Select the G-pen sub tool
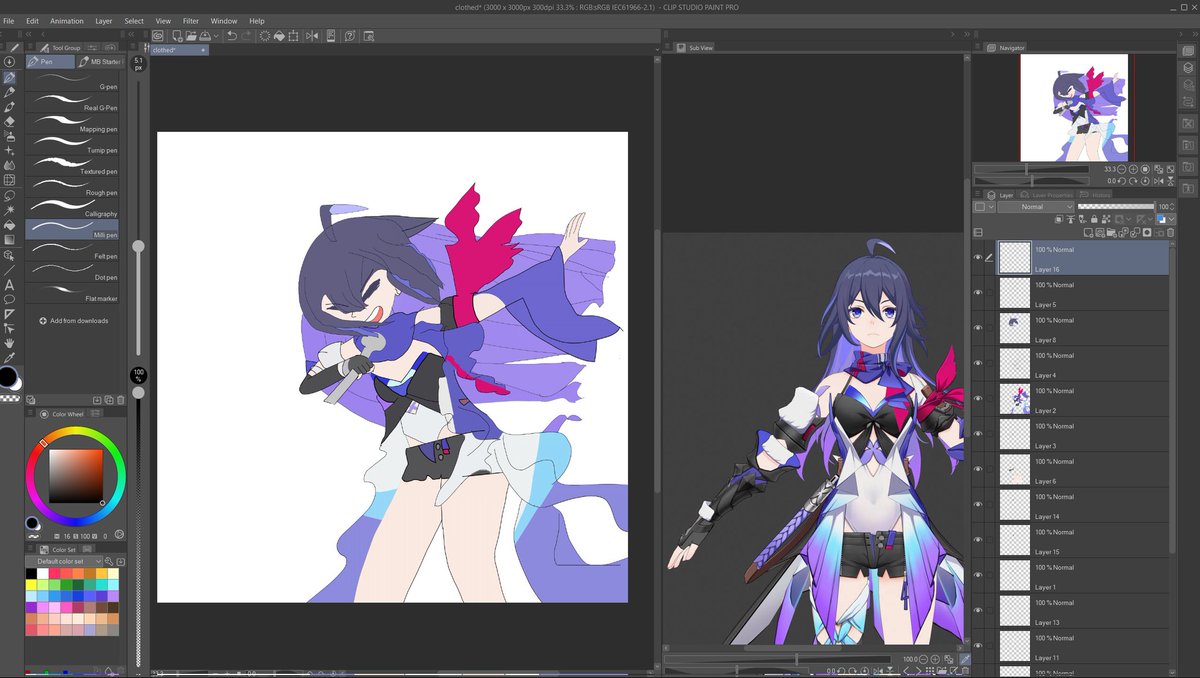Viewport: 1200px width, 678px height. 73,80
